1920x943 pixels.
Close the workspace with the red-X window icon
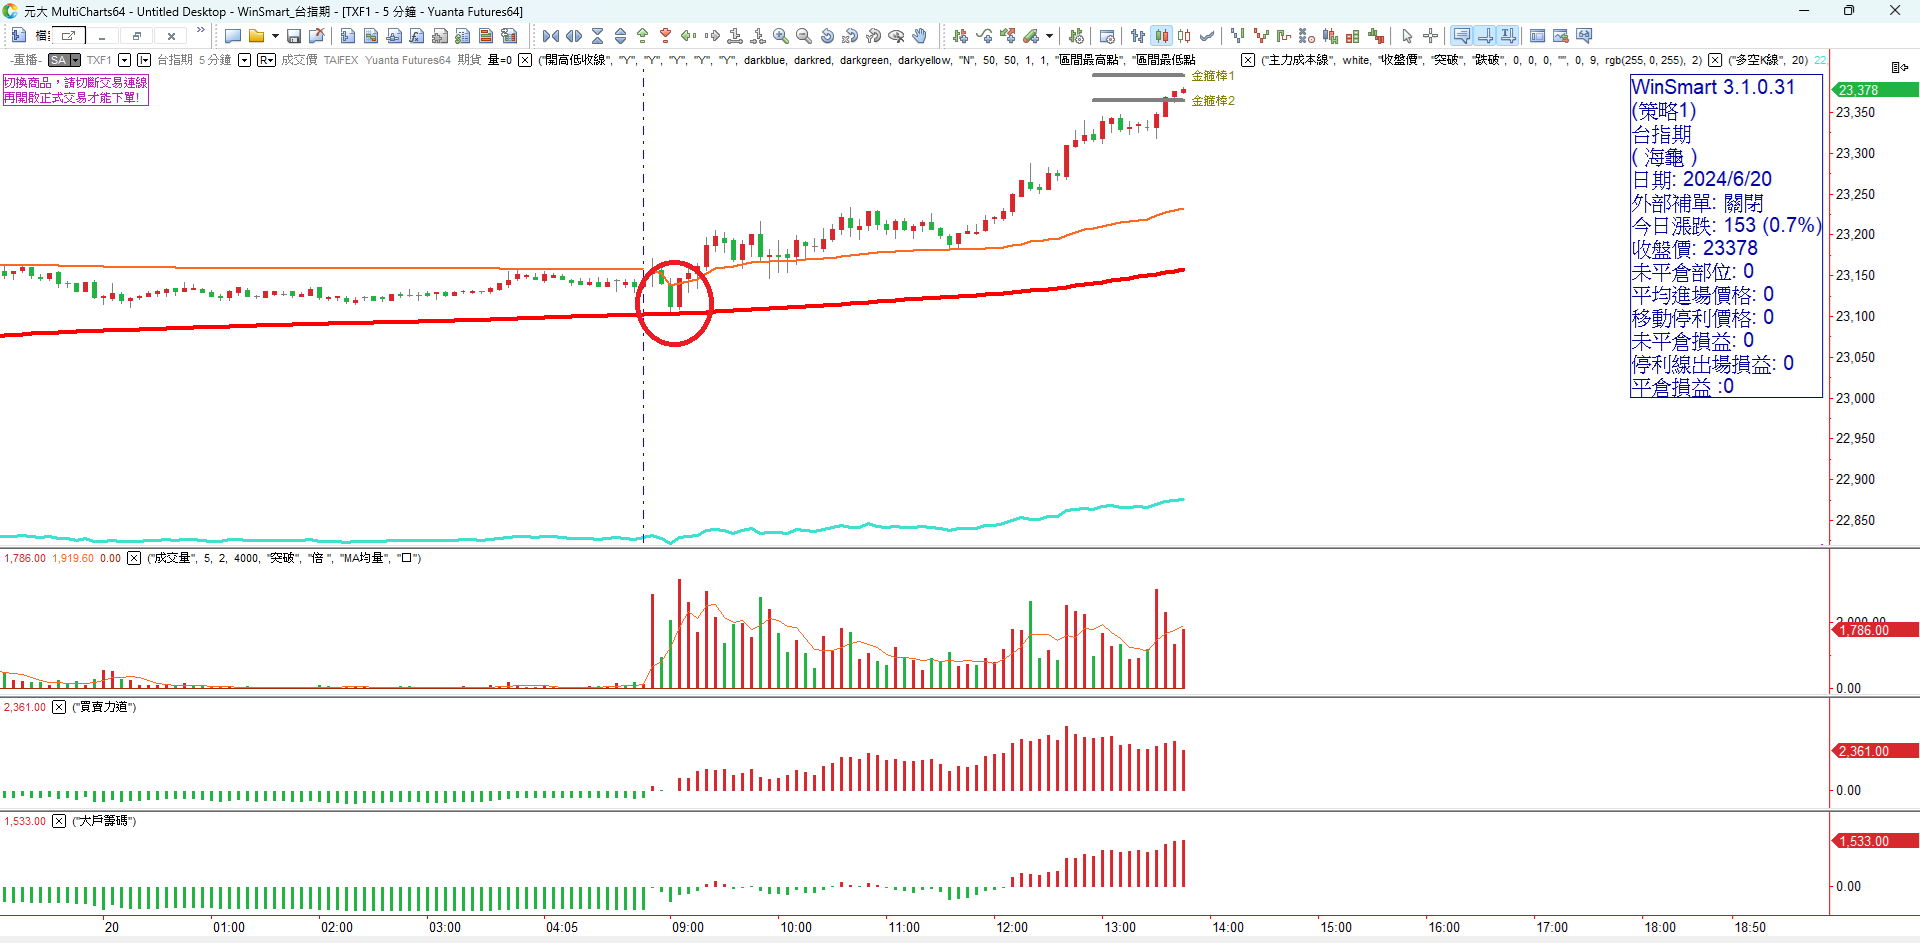pyautogui.click(x=317, y=36)
